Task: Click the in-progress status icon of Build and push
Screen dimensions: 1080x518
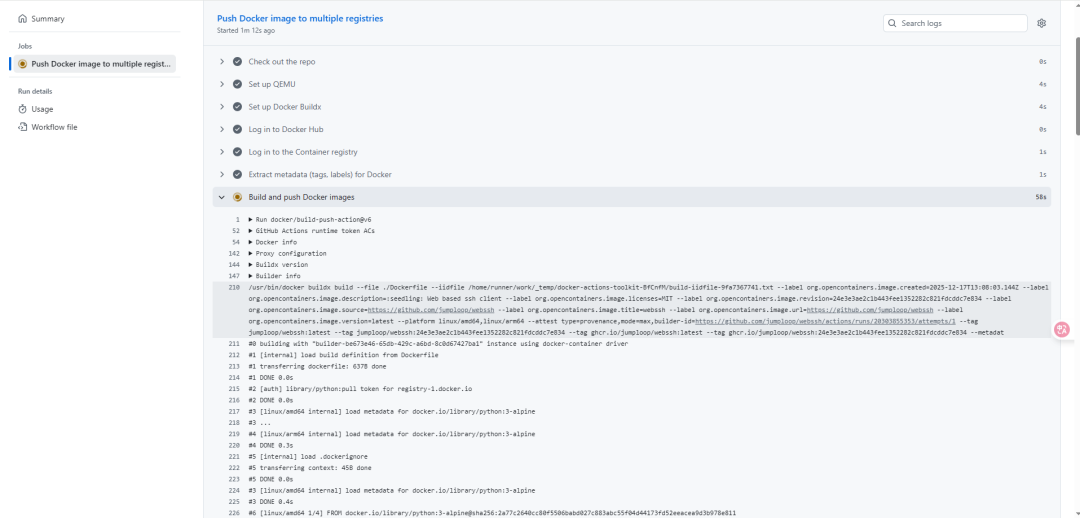Action: (237, 197)
